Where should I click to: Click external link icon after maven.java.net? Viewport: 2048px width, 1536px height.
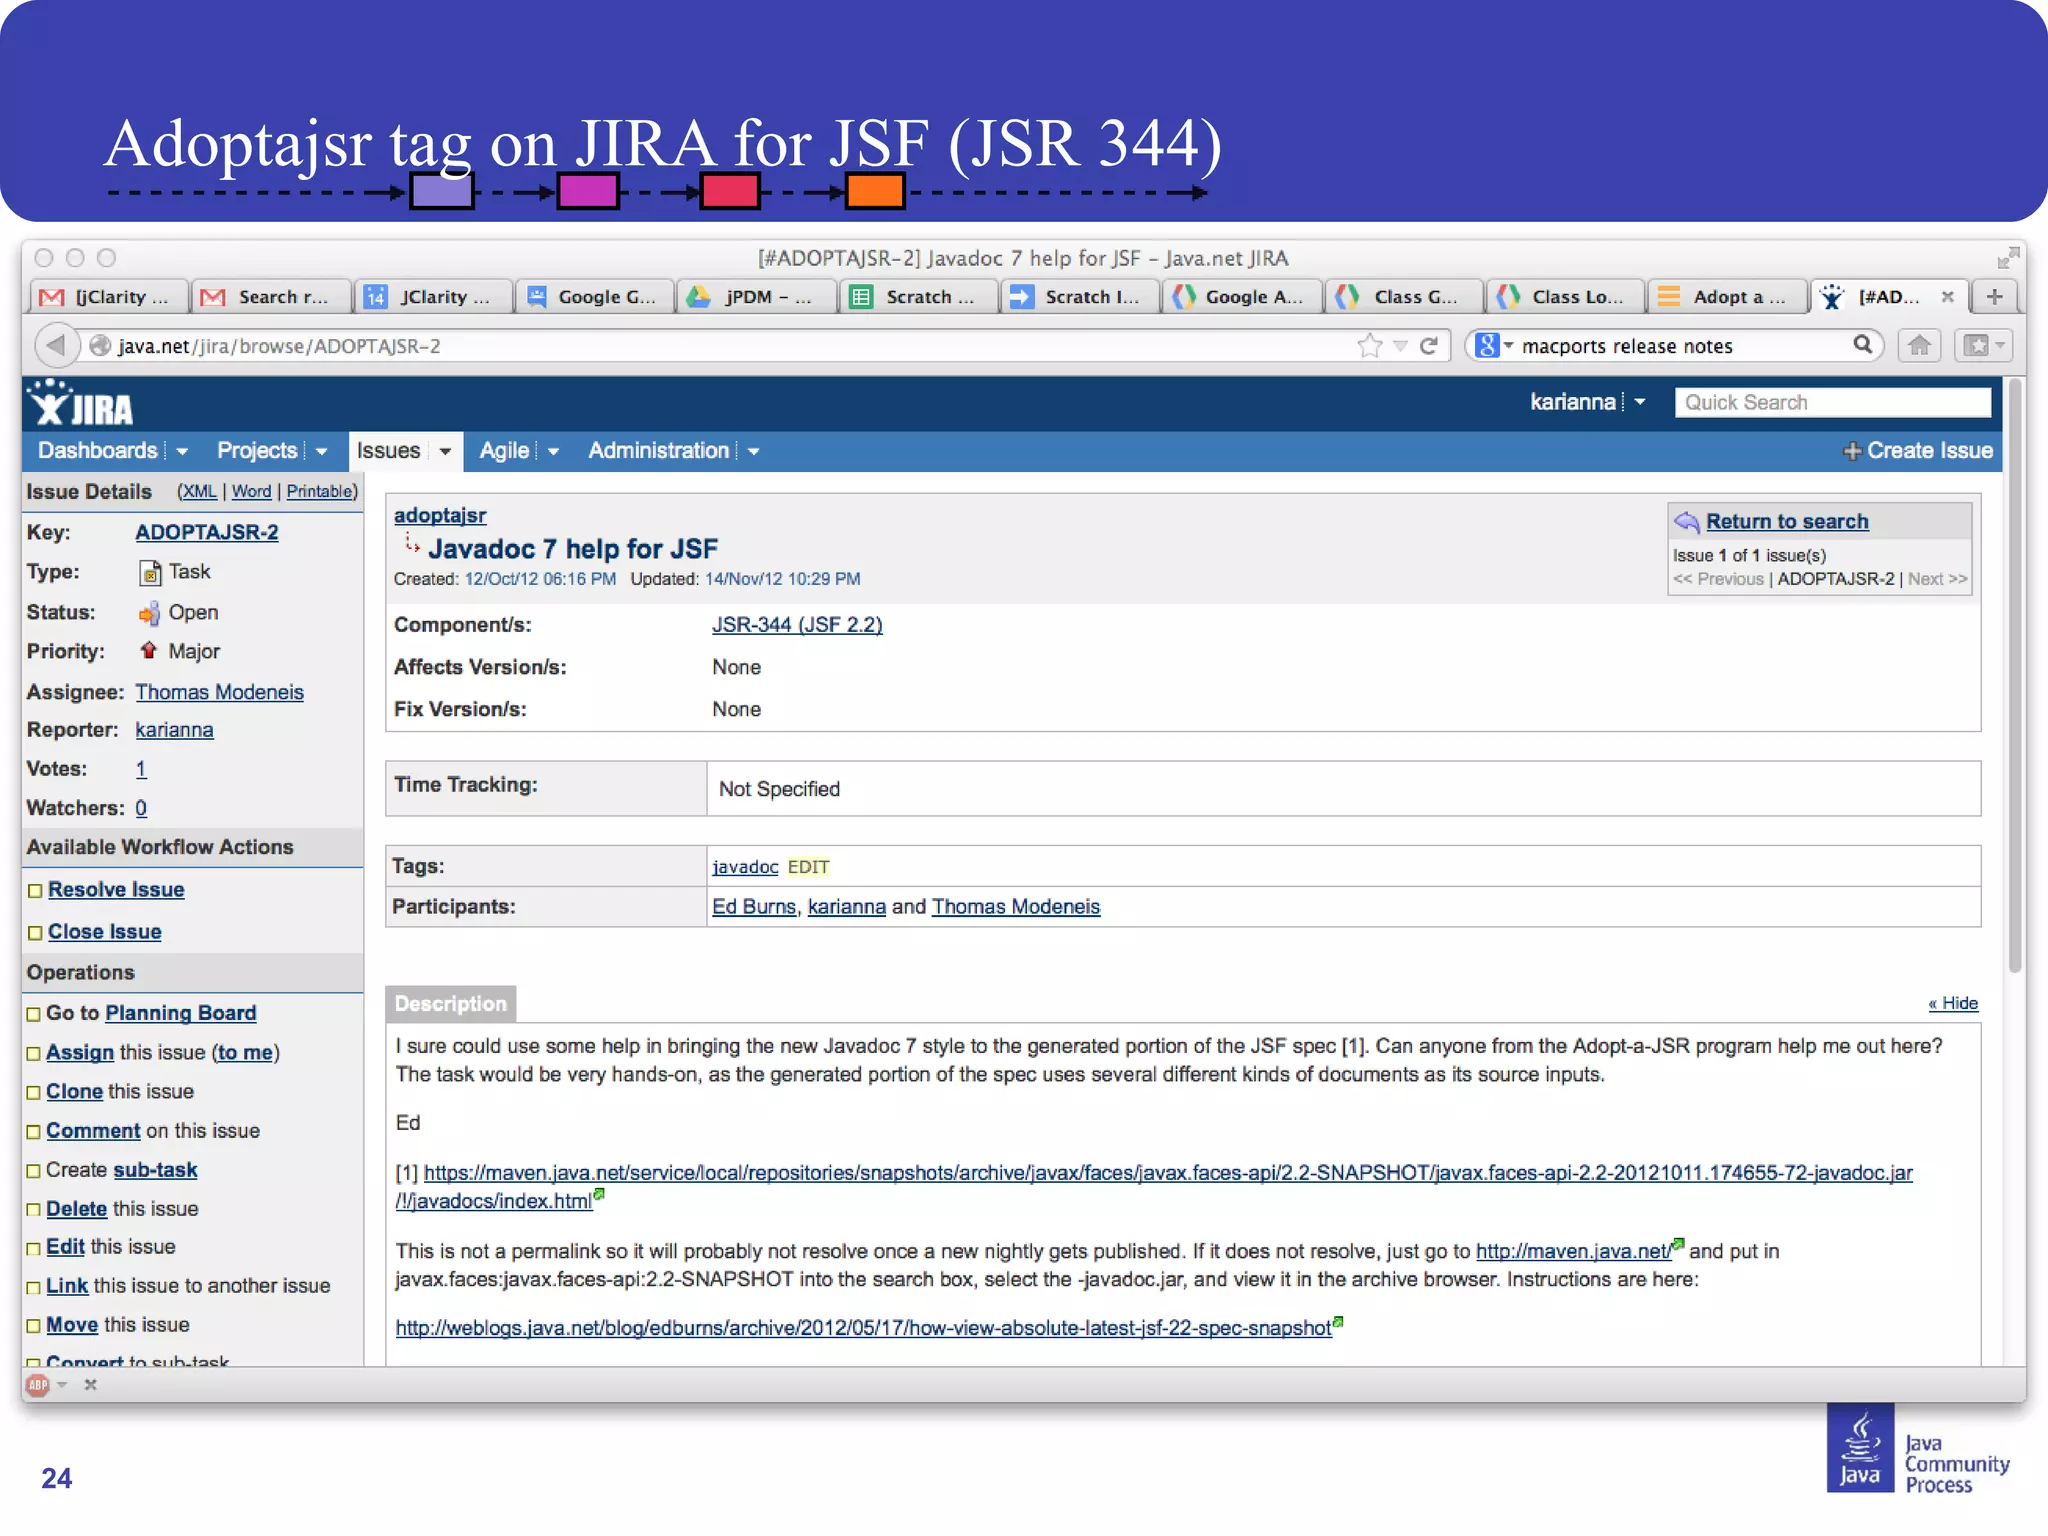1679,1244
